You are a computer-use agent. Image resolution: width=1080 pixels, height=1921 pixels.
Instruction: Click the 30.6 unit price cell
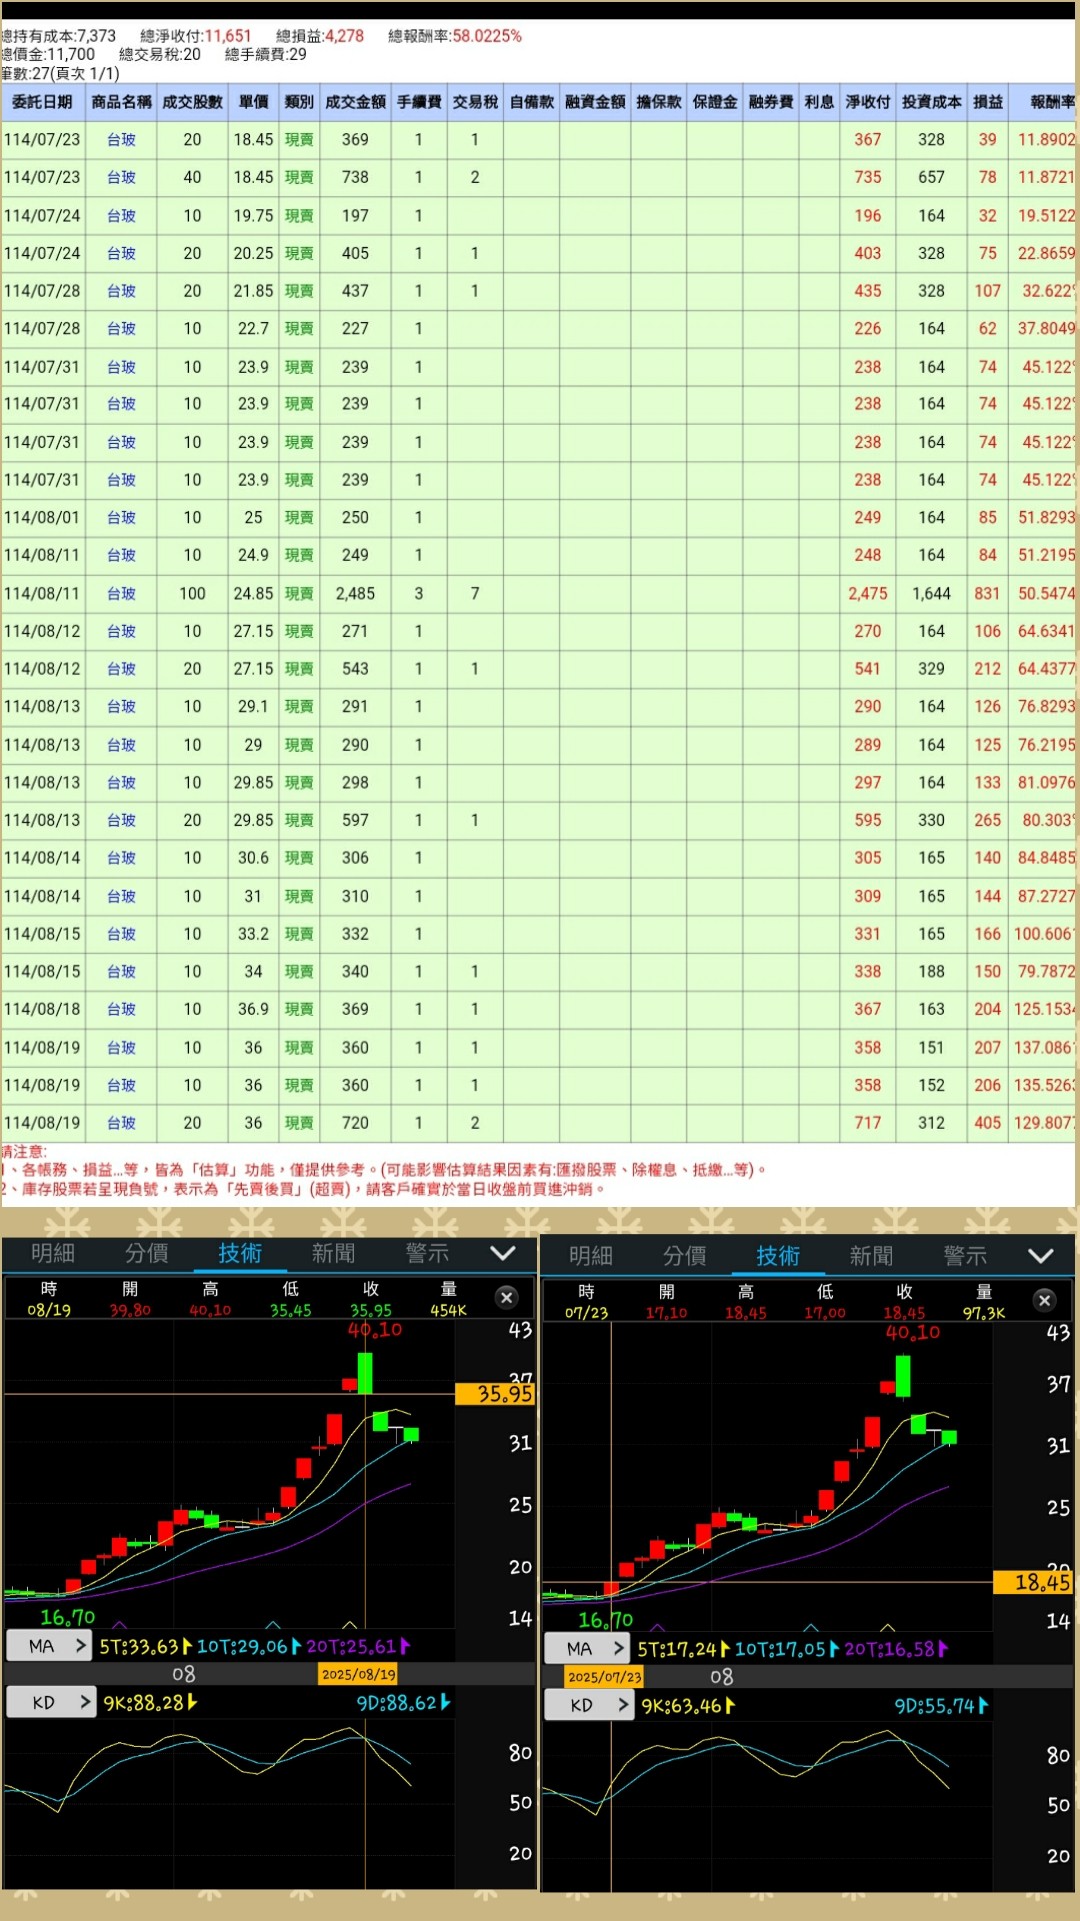tap(253, 858)
